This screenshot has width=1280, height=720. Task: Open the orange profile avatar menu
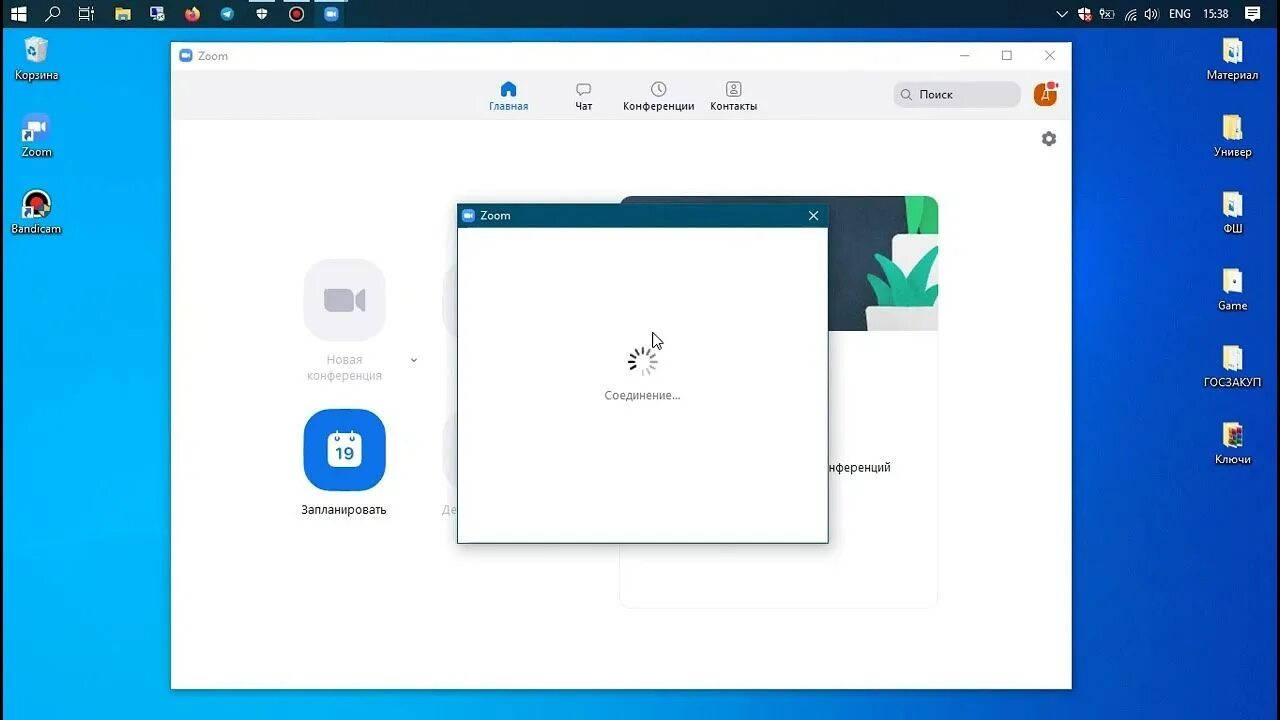pyautogui.click(x=1045, y=94)
